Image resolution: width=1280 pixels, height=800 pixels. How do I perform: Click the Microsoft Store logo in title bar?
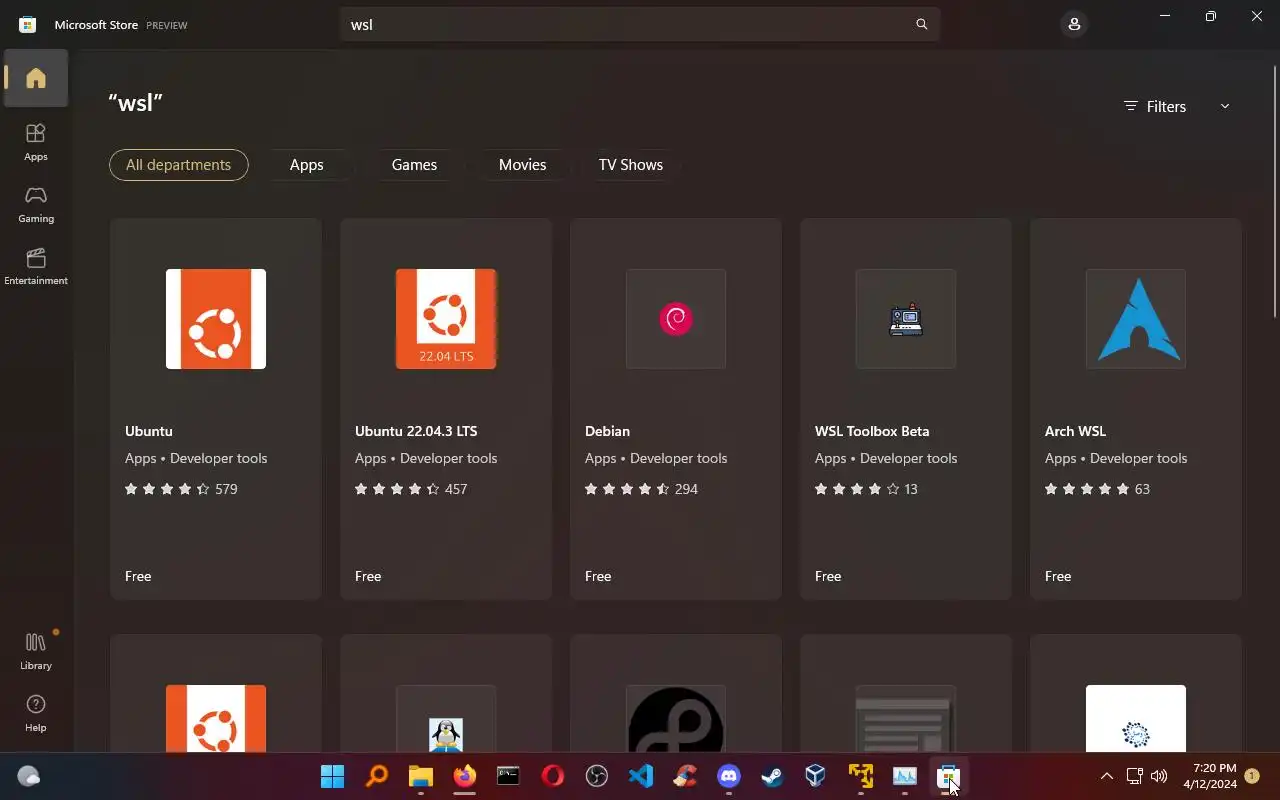tap(28, 24)
